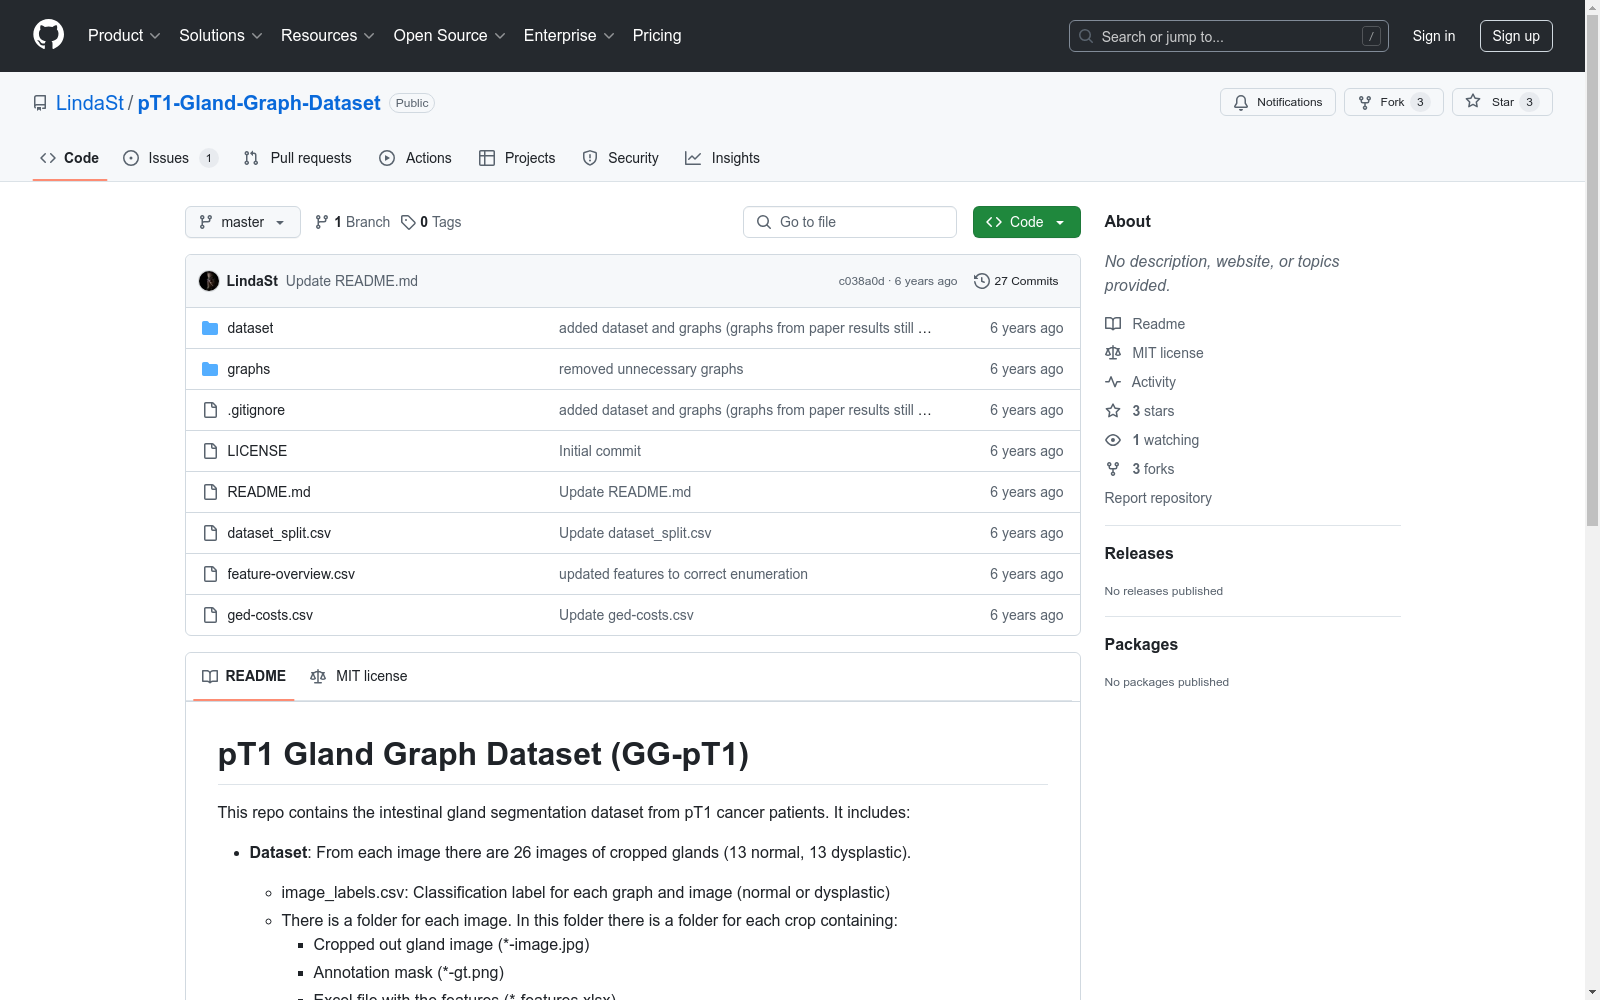Click the LindaSt avatar in commit row
The height and width of the screenshot is (1000, 1600).
209,281
